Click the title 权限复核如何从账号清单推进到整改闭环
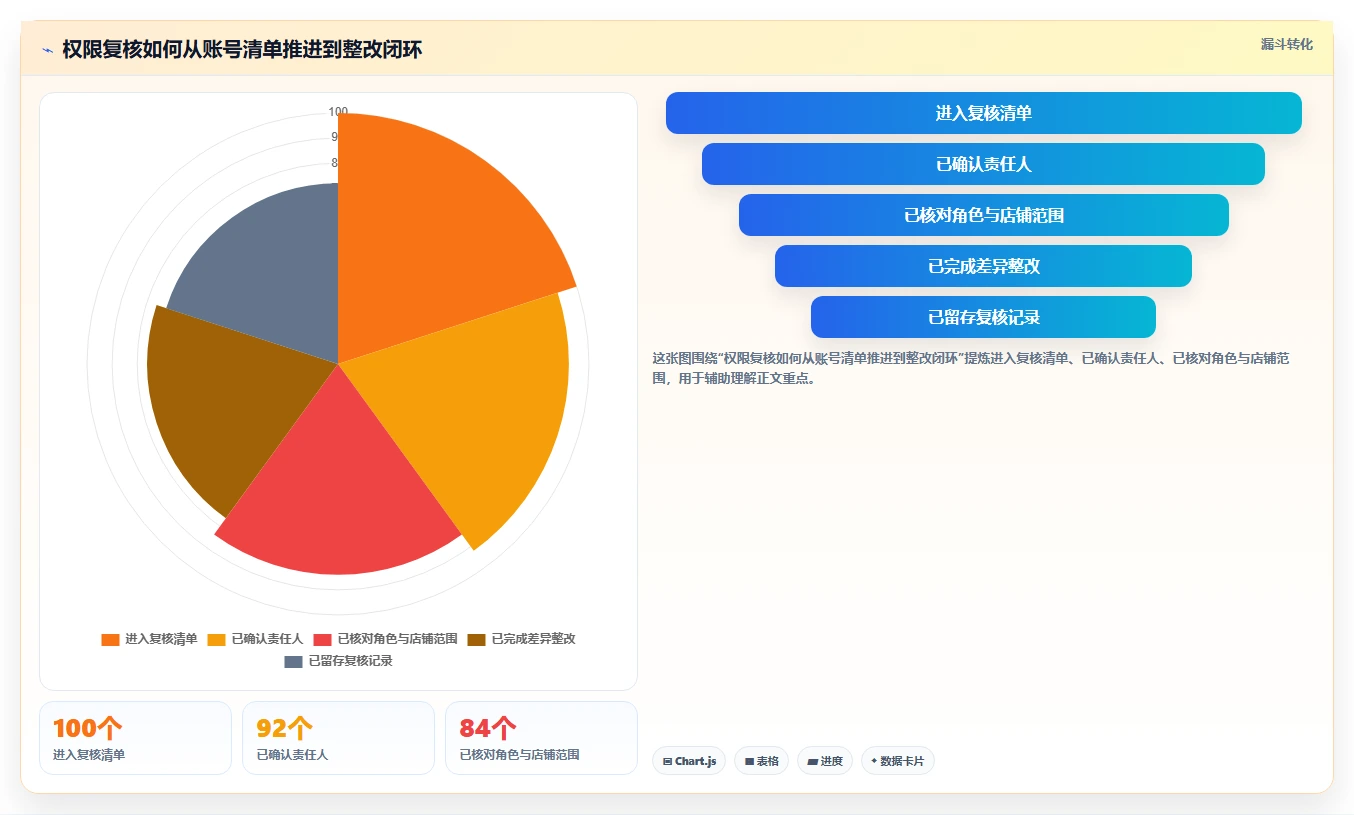This screenshot has width=1354, height=815. pos(242,50)
